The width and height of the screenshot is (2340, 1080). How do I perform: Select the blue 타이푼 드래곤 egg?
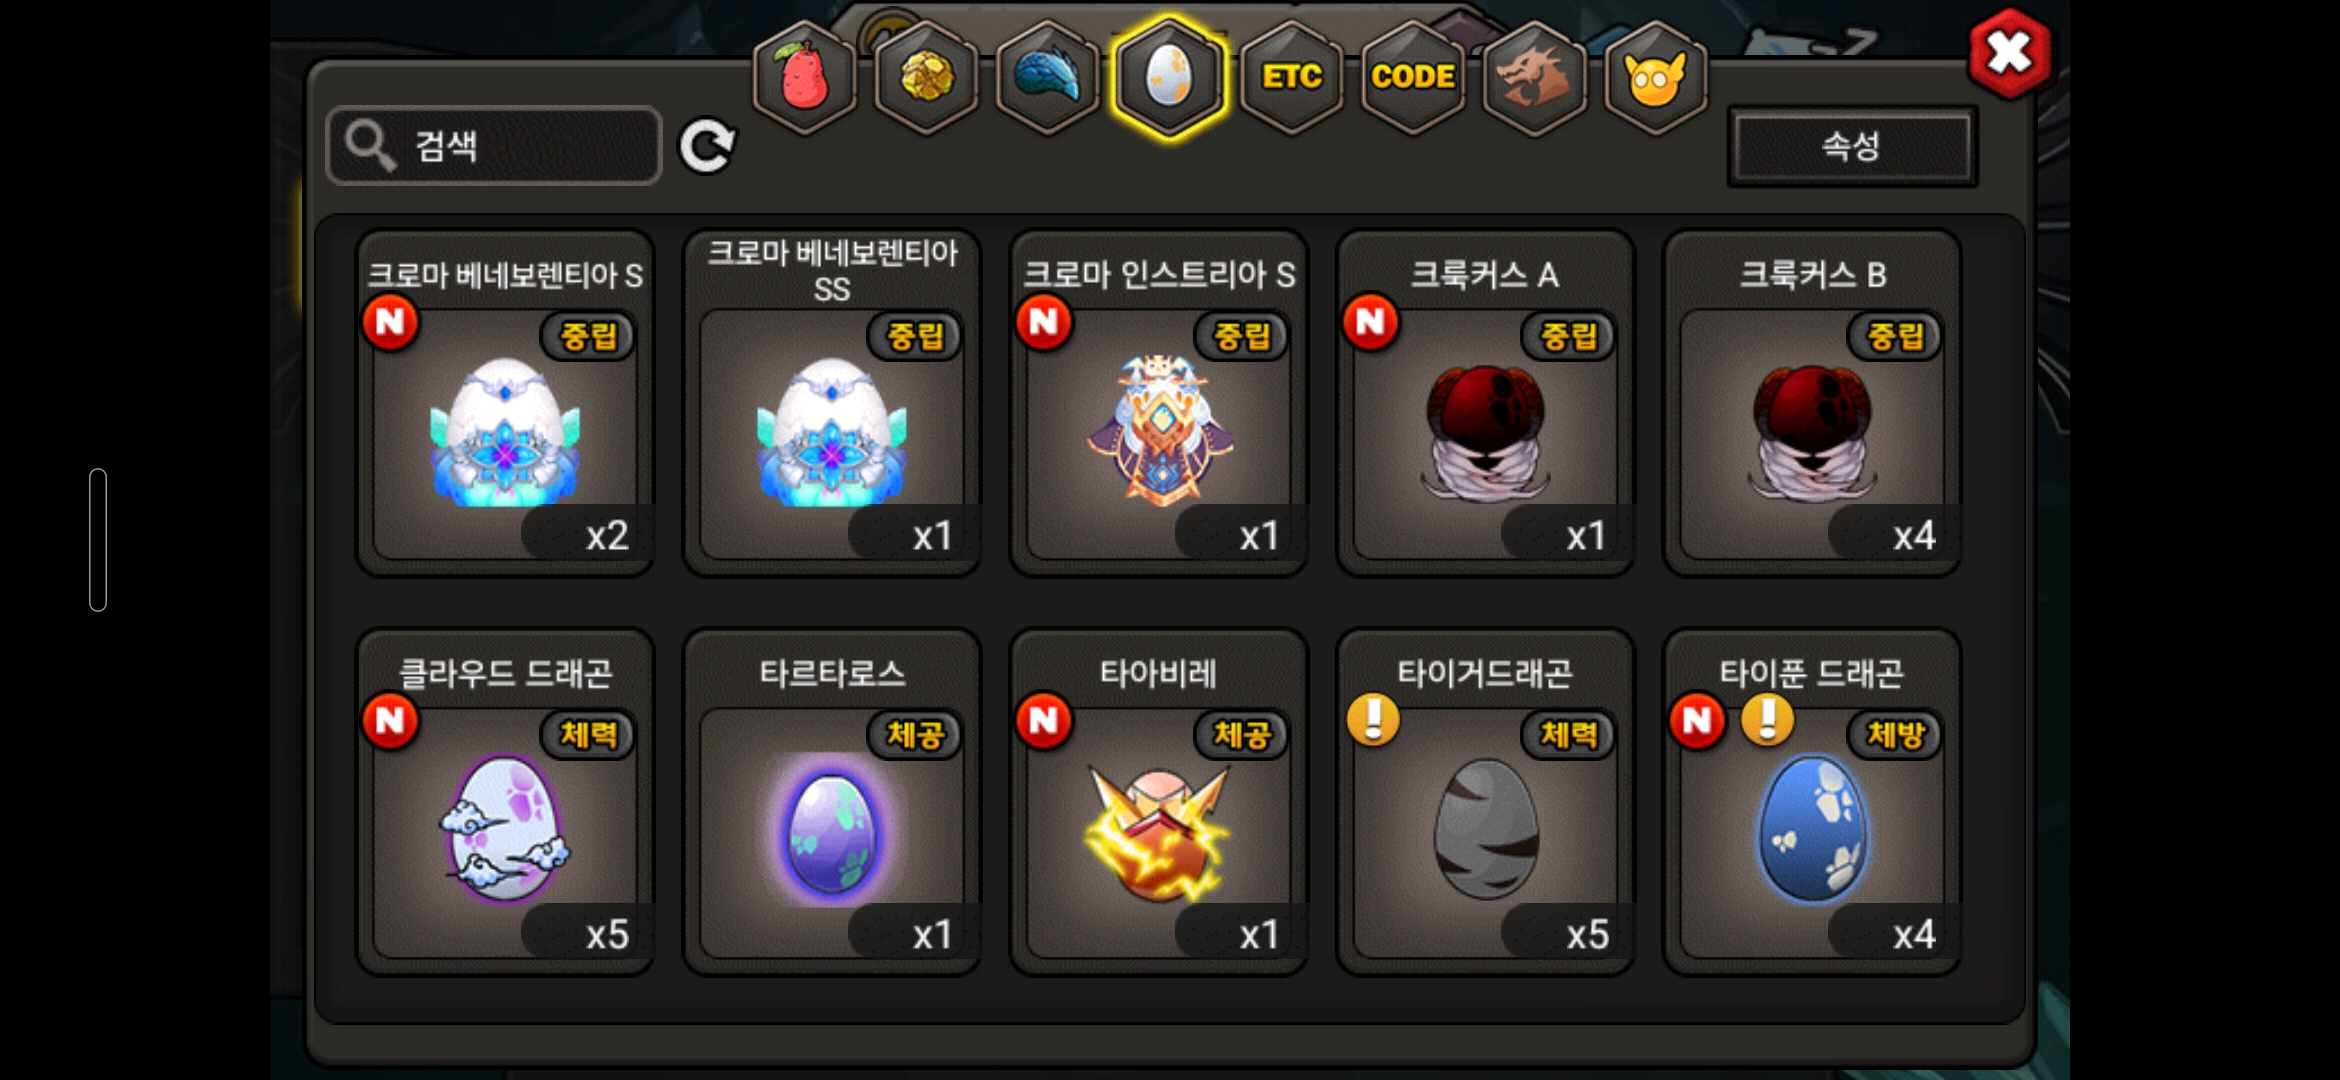click(1812, 802)
